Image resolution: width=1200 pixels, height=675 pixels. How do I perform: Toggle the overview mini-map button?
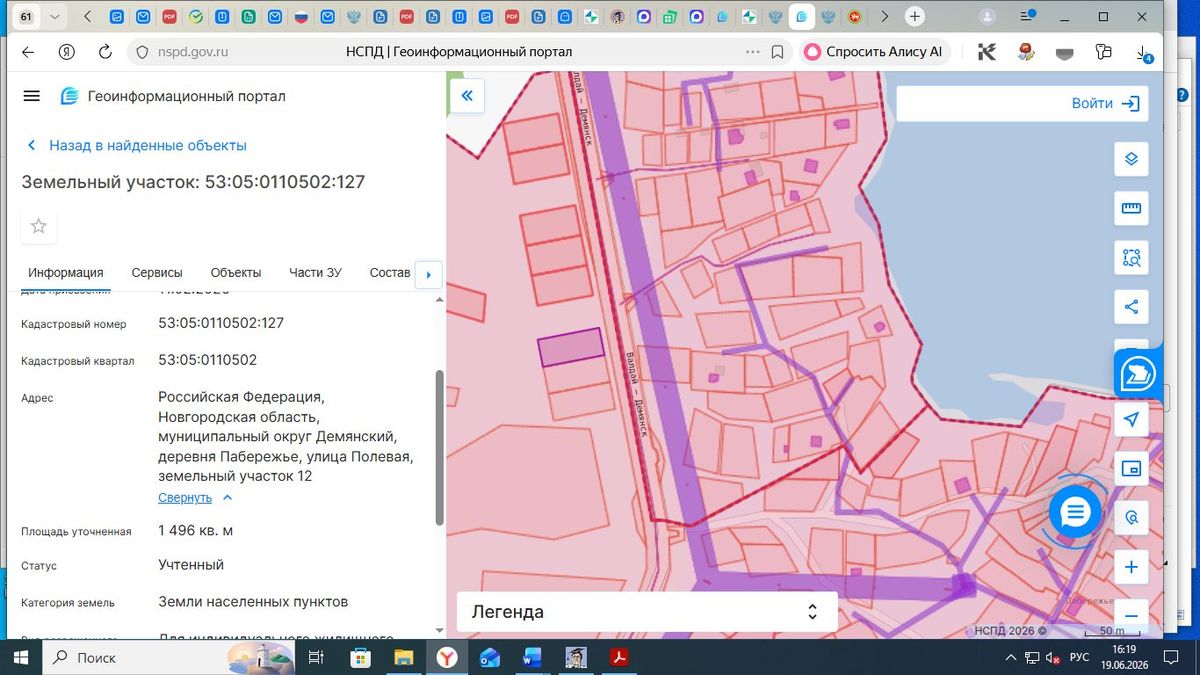click(1131, 468)
